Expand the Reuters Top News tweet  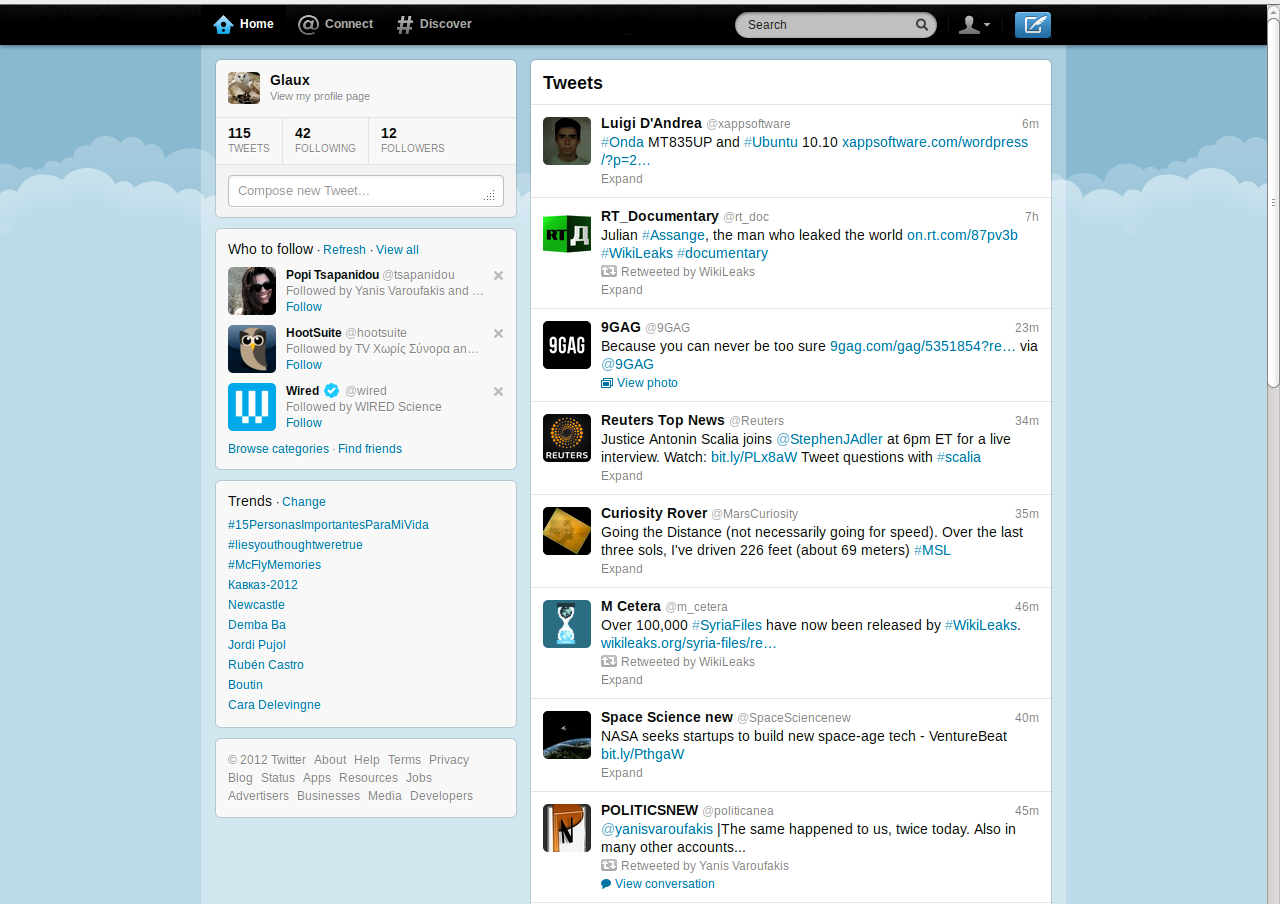622,476
